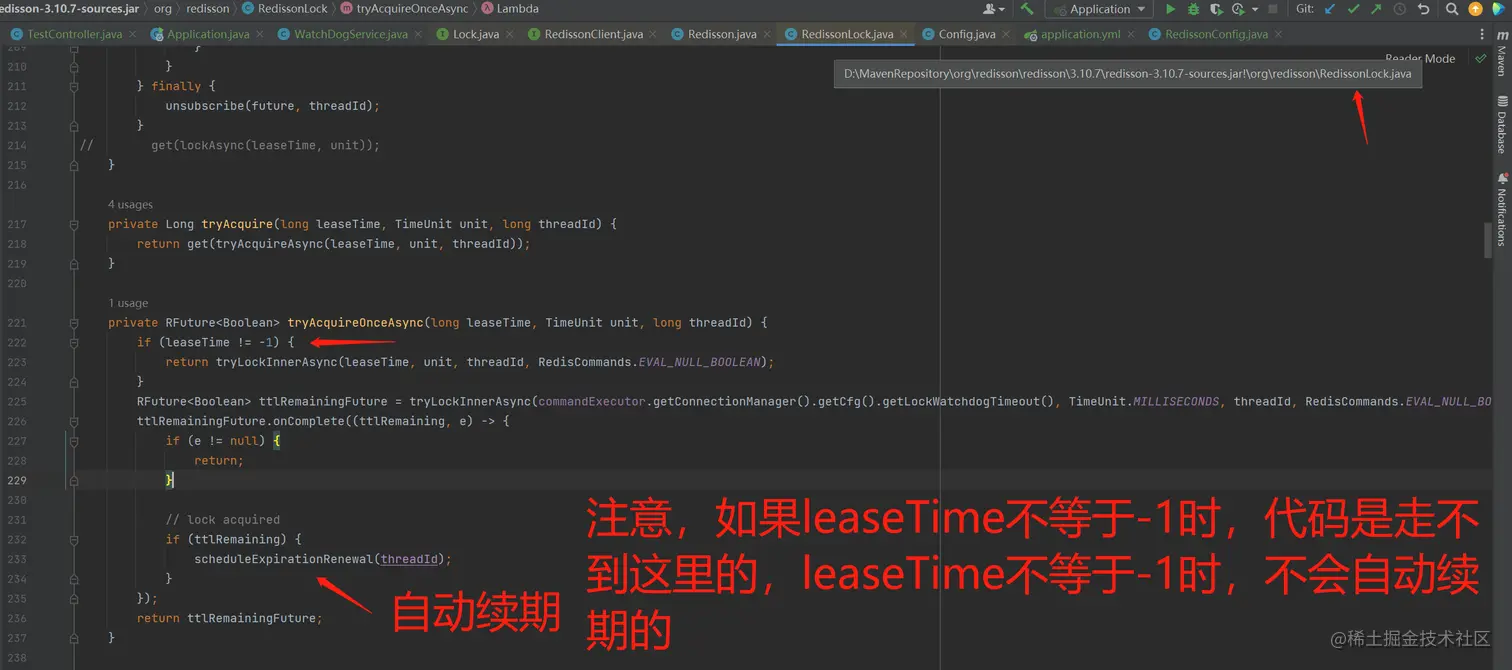This screenshot has height=670, width=1512.
Task: Open the Database tool window
Action: point(1501,124)
